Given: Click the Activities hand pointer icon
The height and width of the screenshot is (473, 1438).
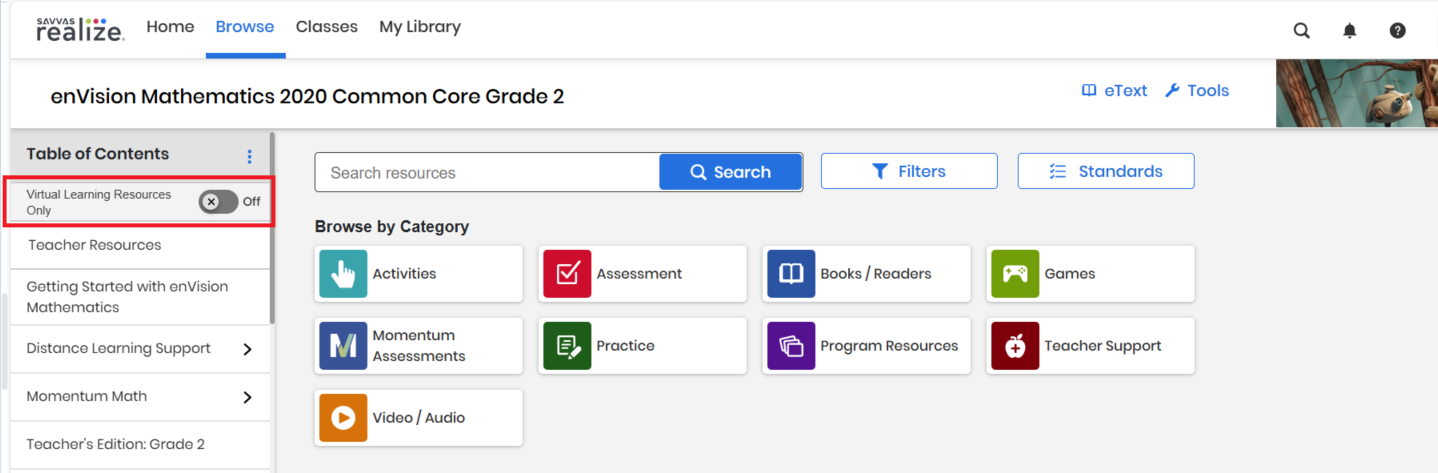Looking at the screenshot, I should click(343, 274).
